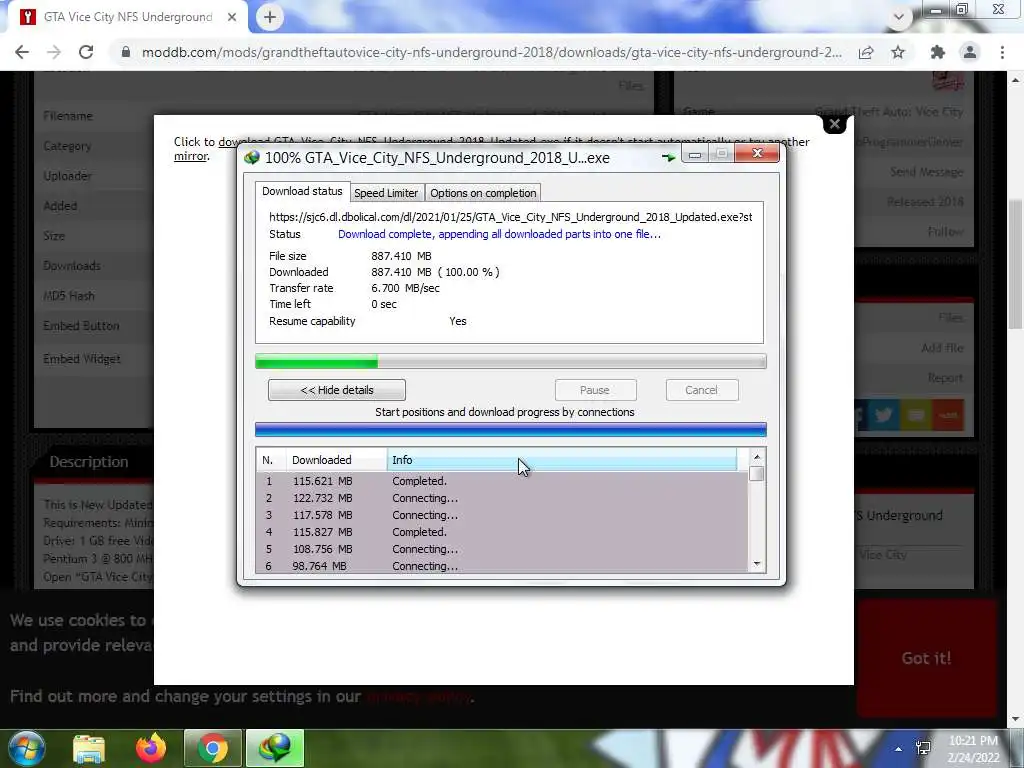
Task: Click the Chrome forward arrow
Action: (54, 52)
